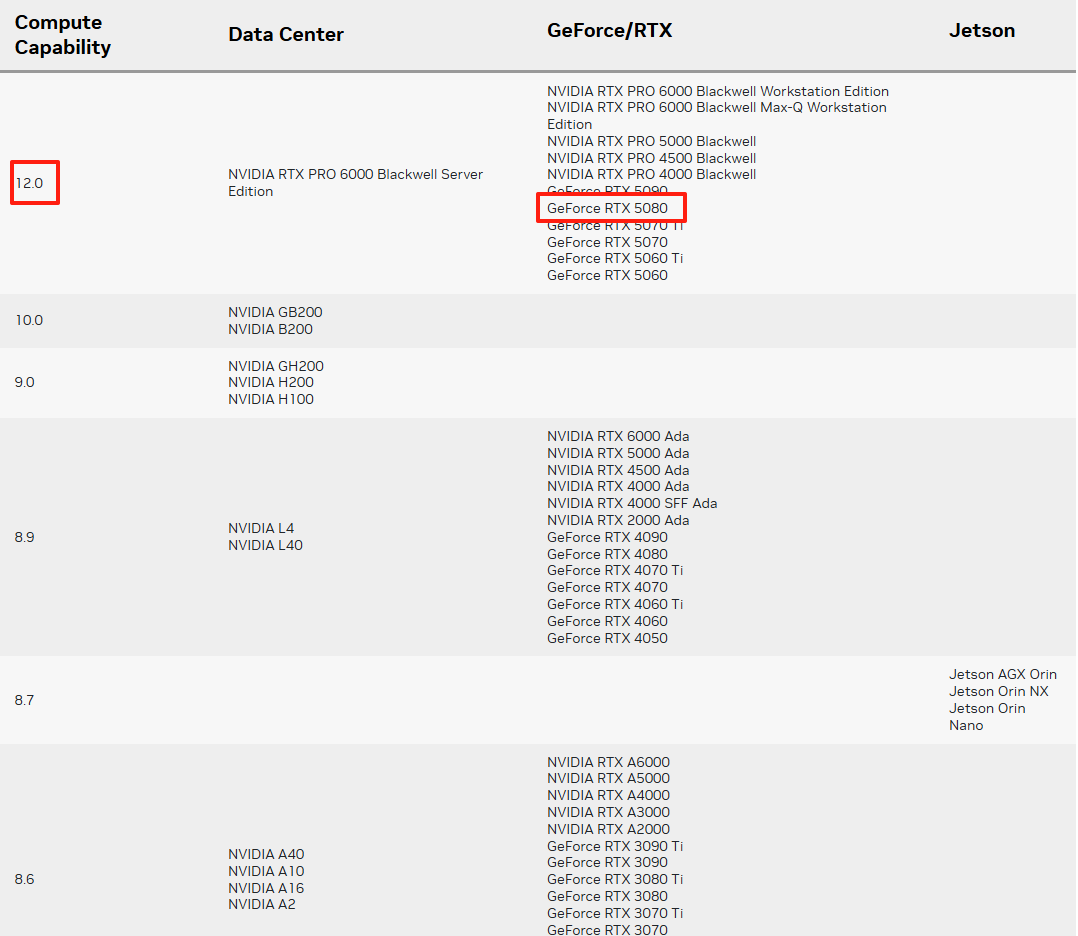The image size is (1078, 936).
Task: Click the Jetson Orin Nano entry
Action: (987, 717)
